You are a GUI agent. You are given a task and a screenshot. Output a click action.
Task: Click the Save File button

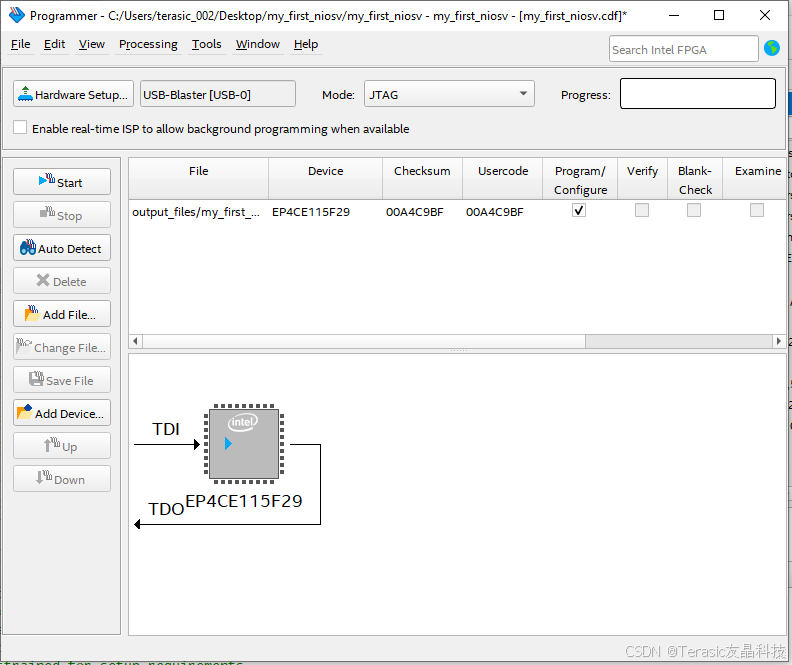click(62, 380)
